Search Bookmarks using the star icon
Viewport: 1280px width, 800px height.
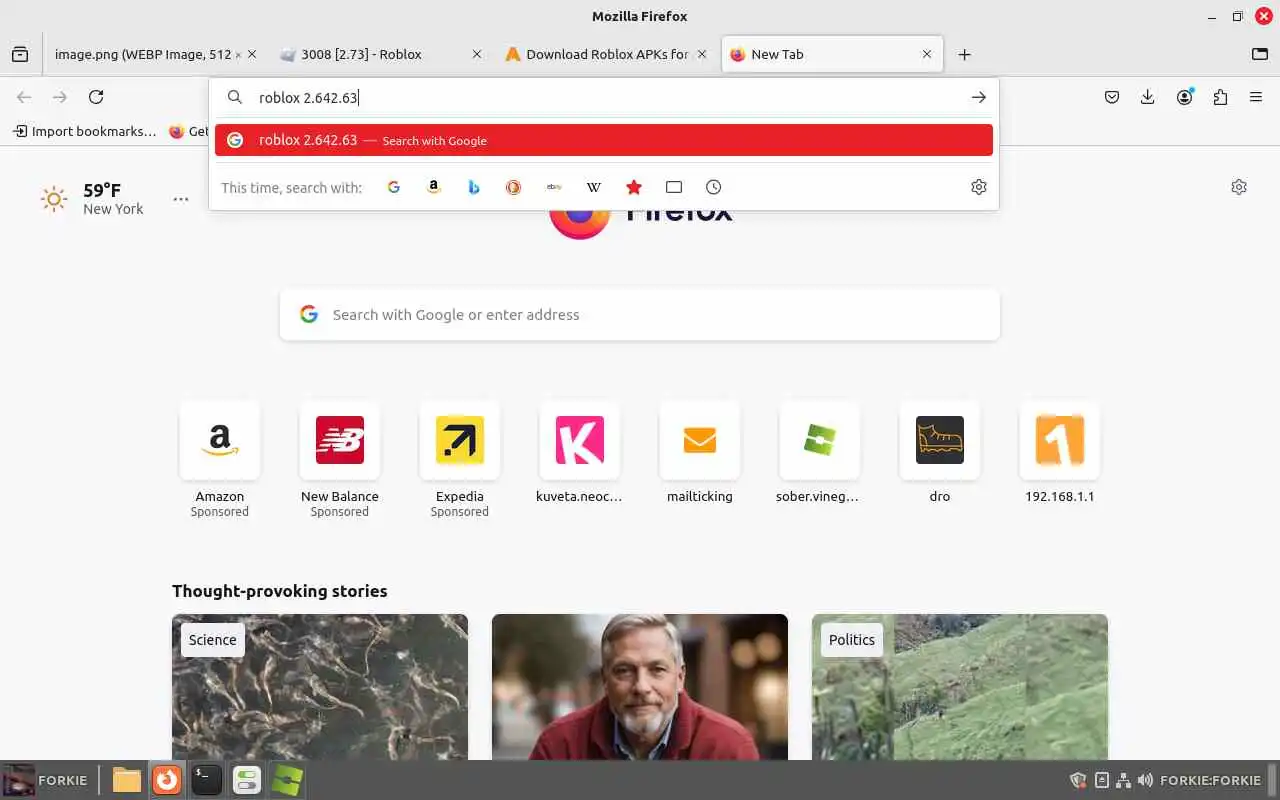[x=634, y=187]
